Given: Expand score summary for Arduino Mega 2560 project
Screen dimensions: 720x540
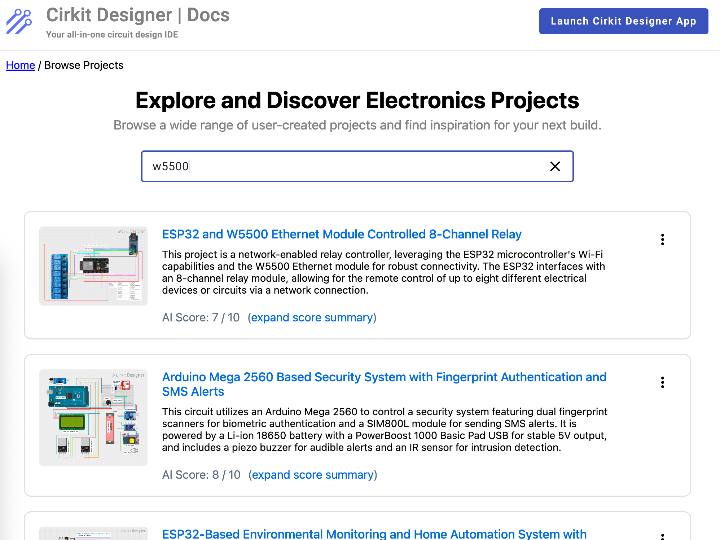Looking at the screenshot, I should click(x=313, y=475).
